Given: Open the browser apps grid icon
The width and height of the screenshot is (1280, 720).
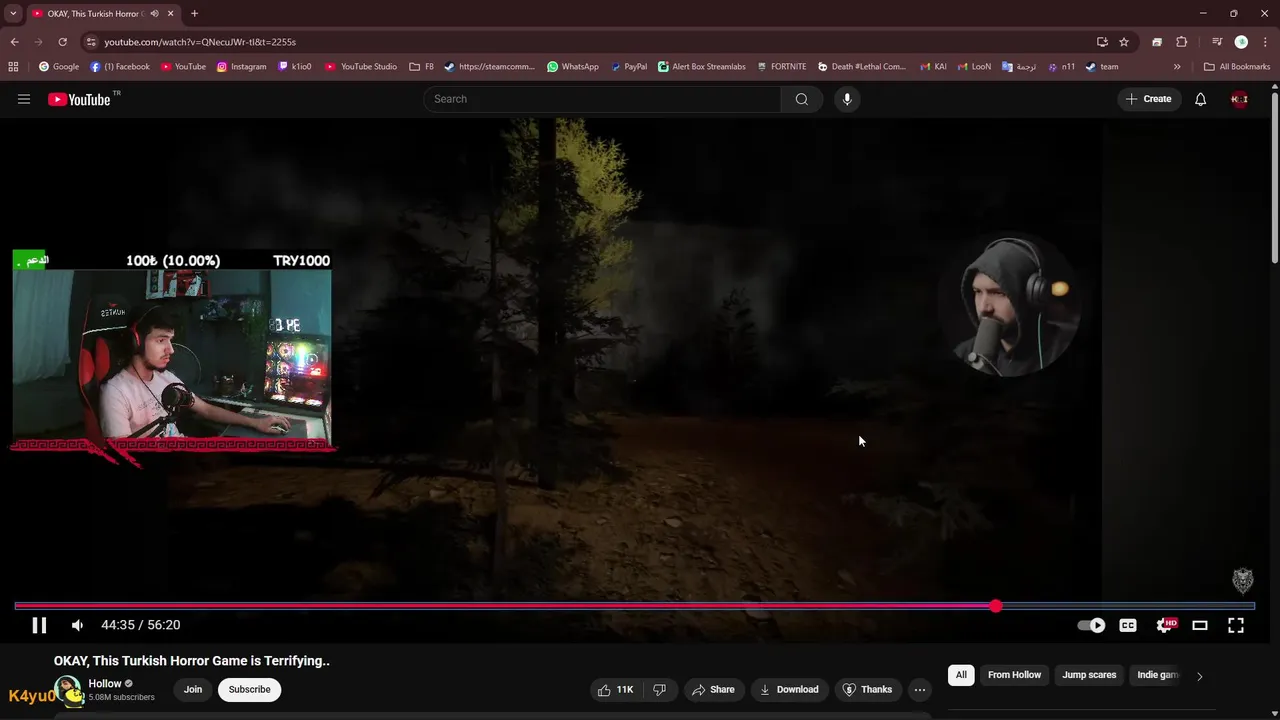Looking at the screenshot, I should click(x=13, y=67).
